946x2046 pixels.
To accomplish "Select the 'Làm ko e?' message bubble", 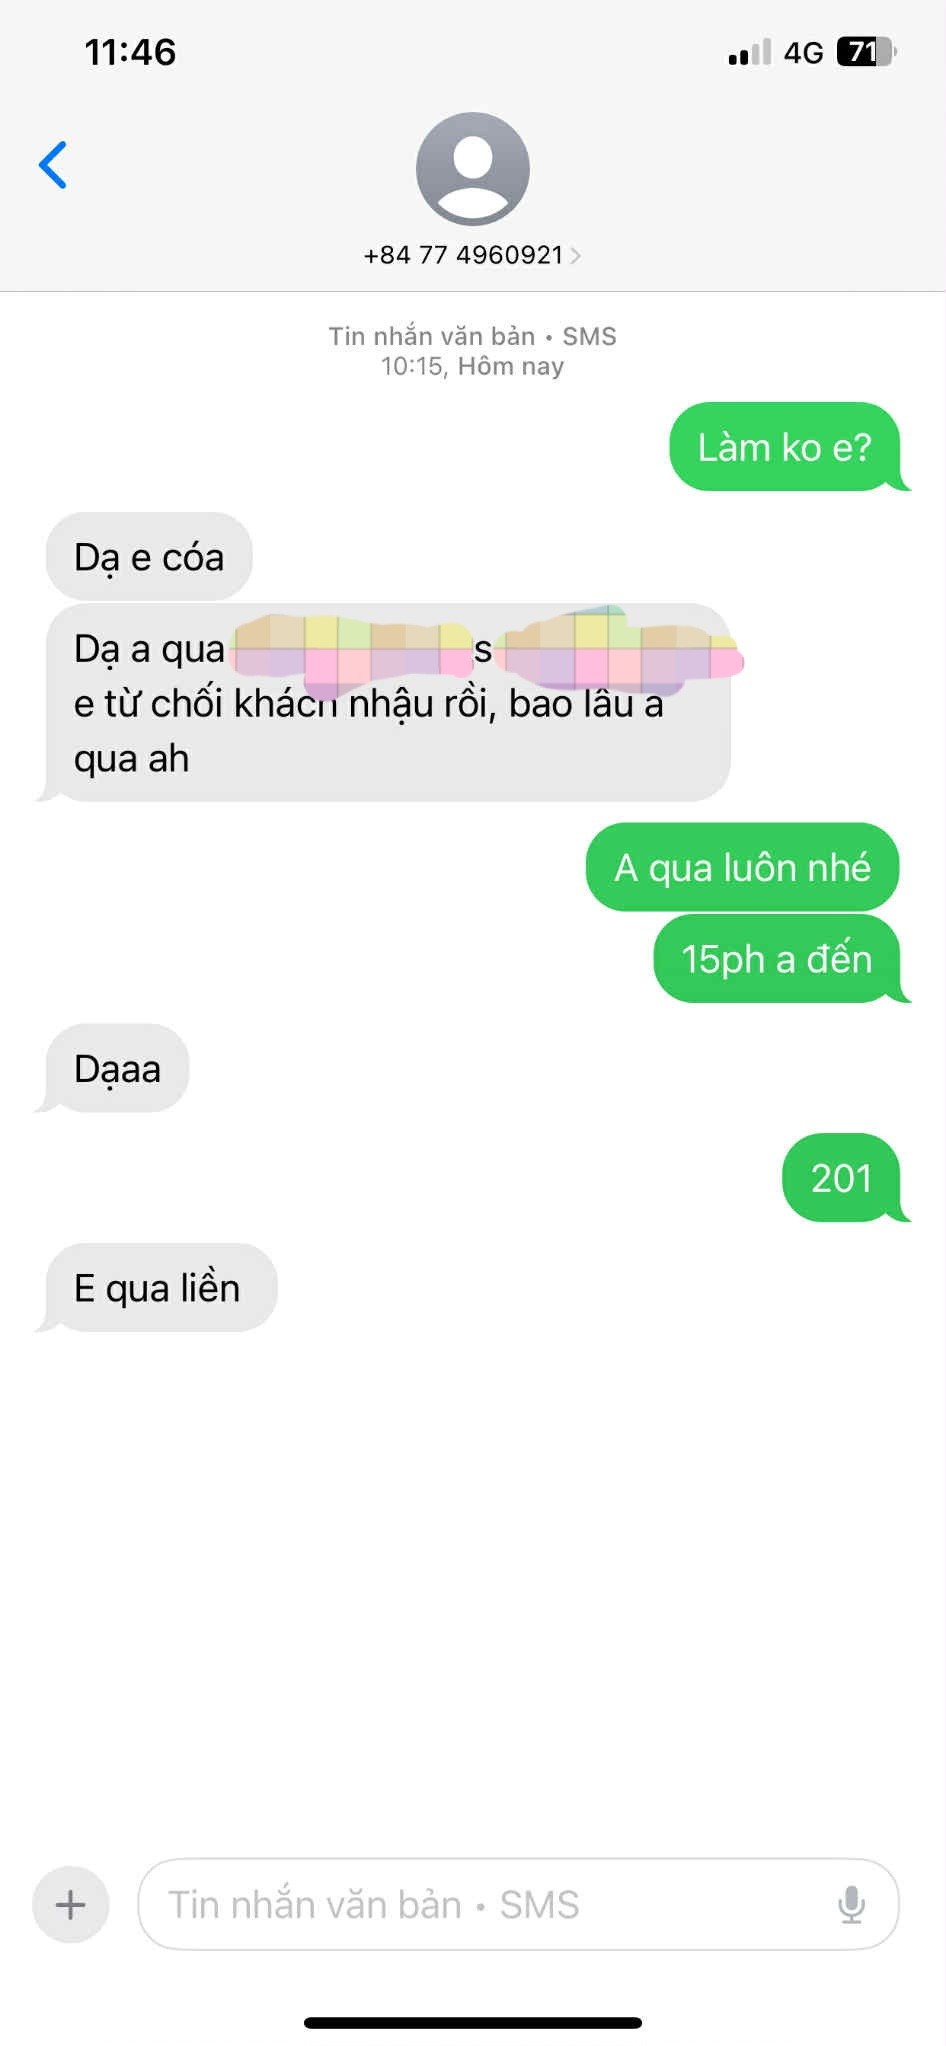I will [787, 447].
